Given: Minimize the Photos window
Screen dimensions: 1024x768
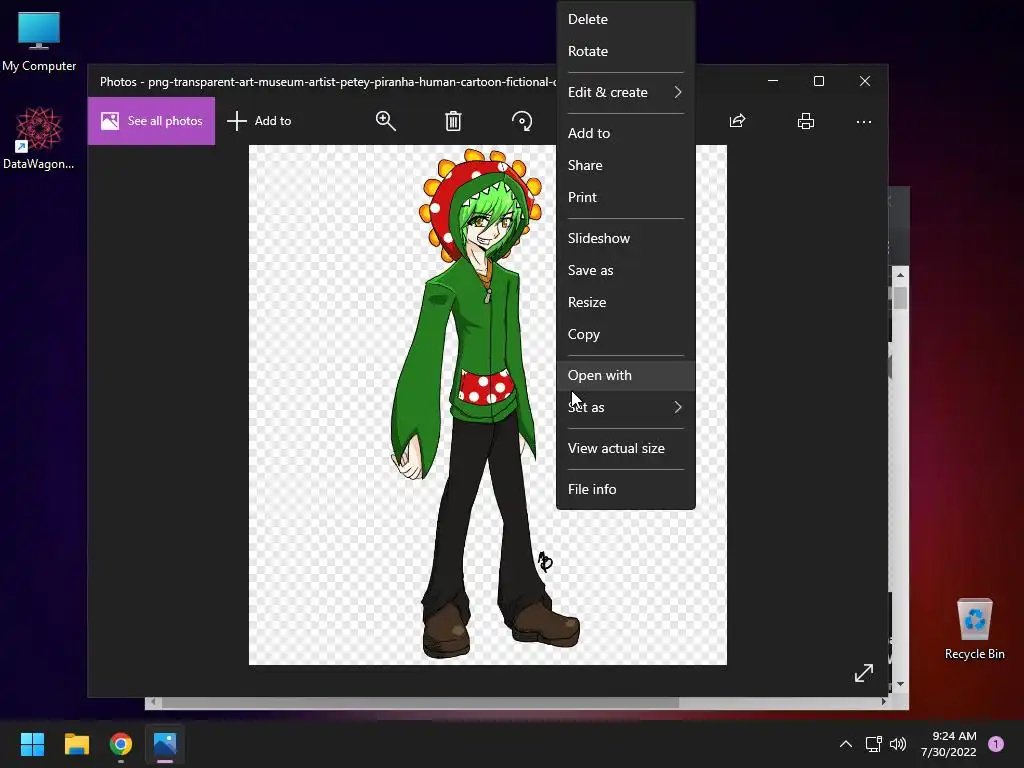Looking at the screenshot, I should point(773,81).
